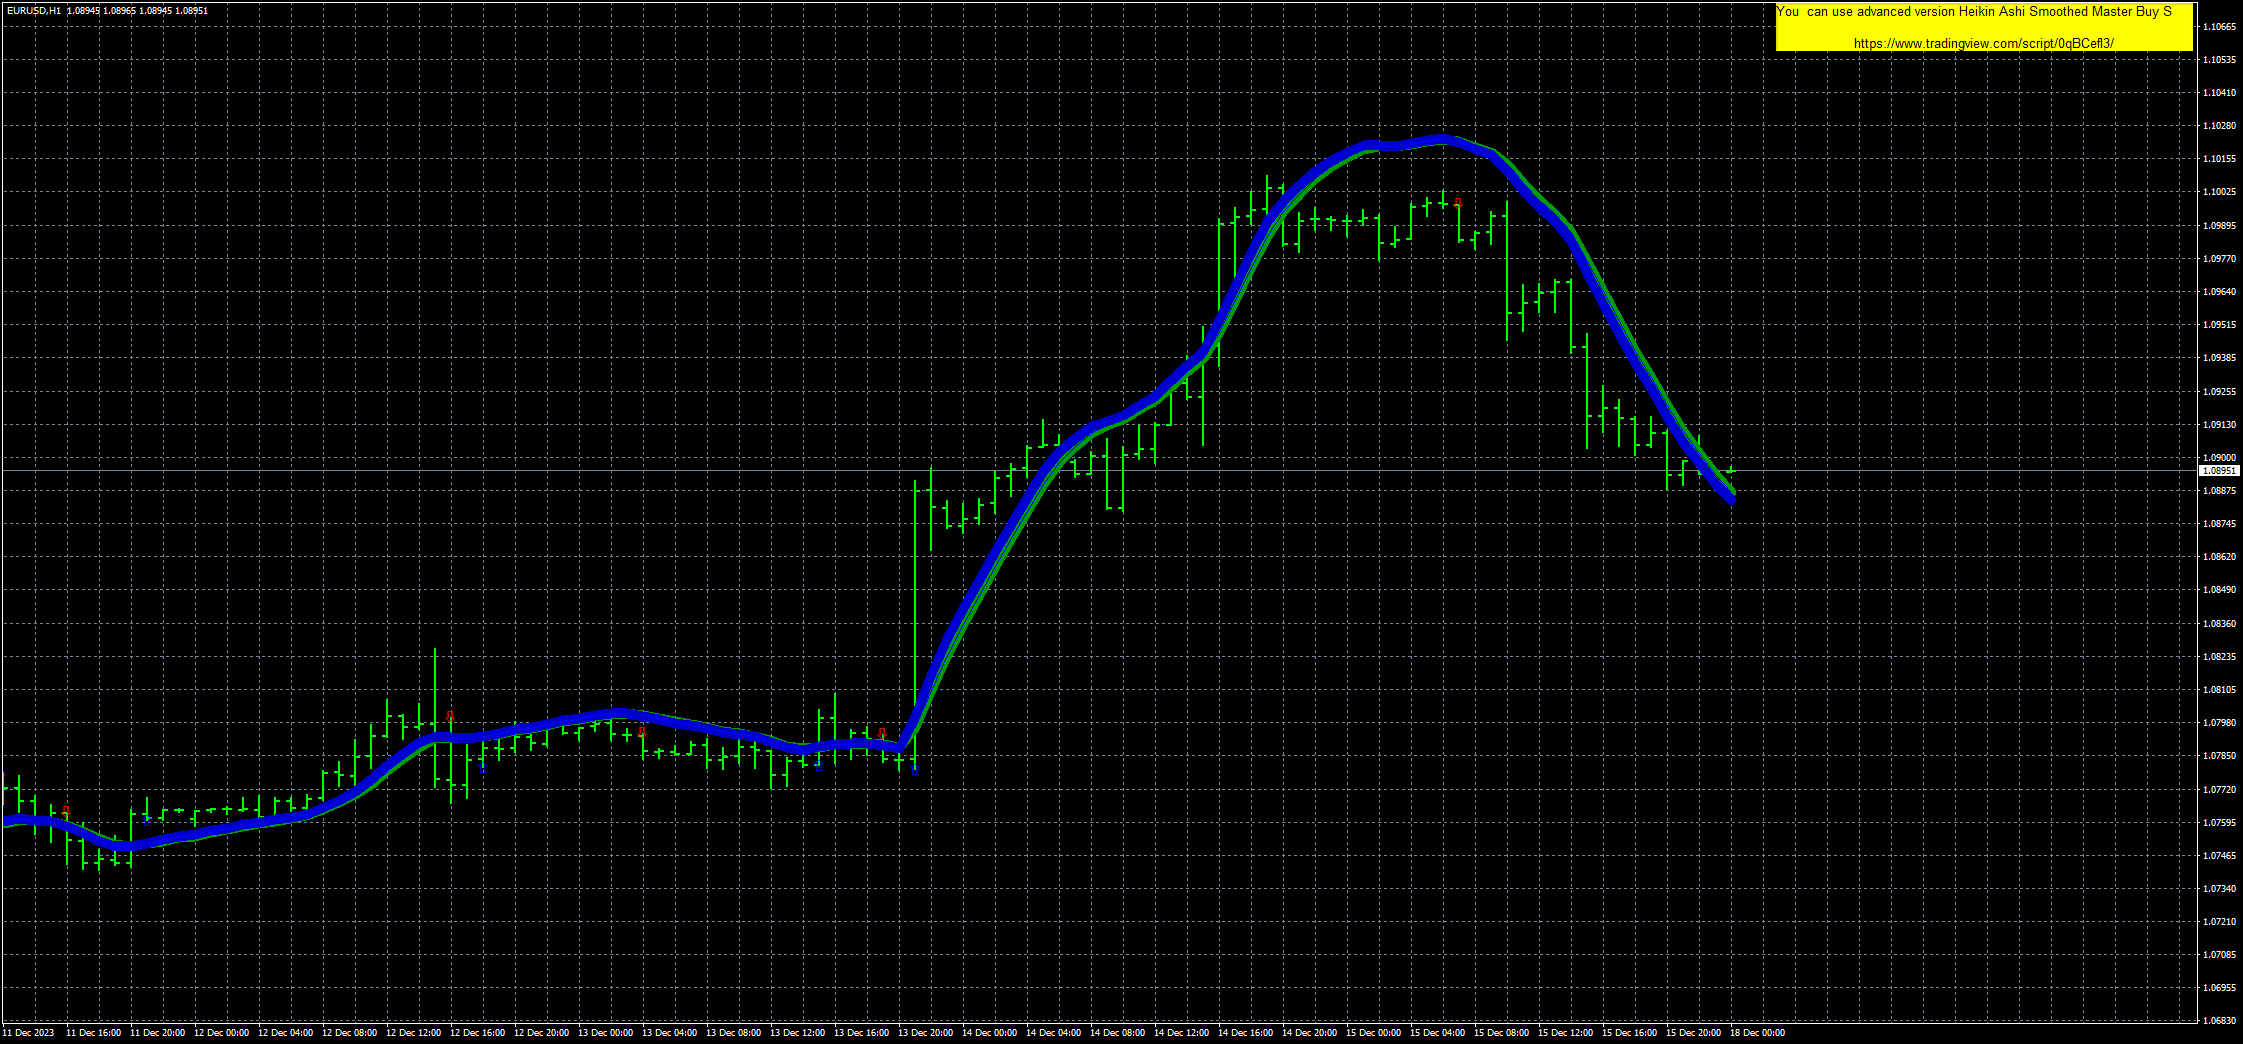Click price level 1.10280 on the axis
2243x1044 pixels.
[2219, 126]
